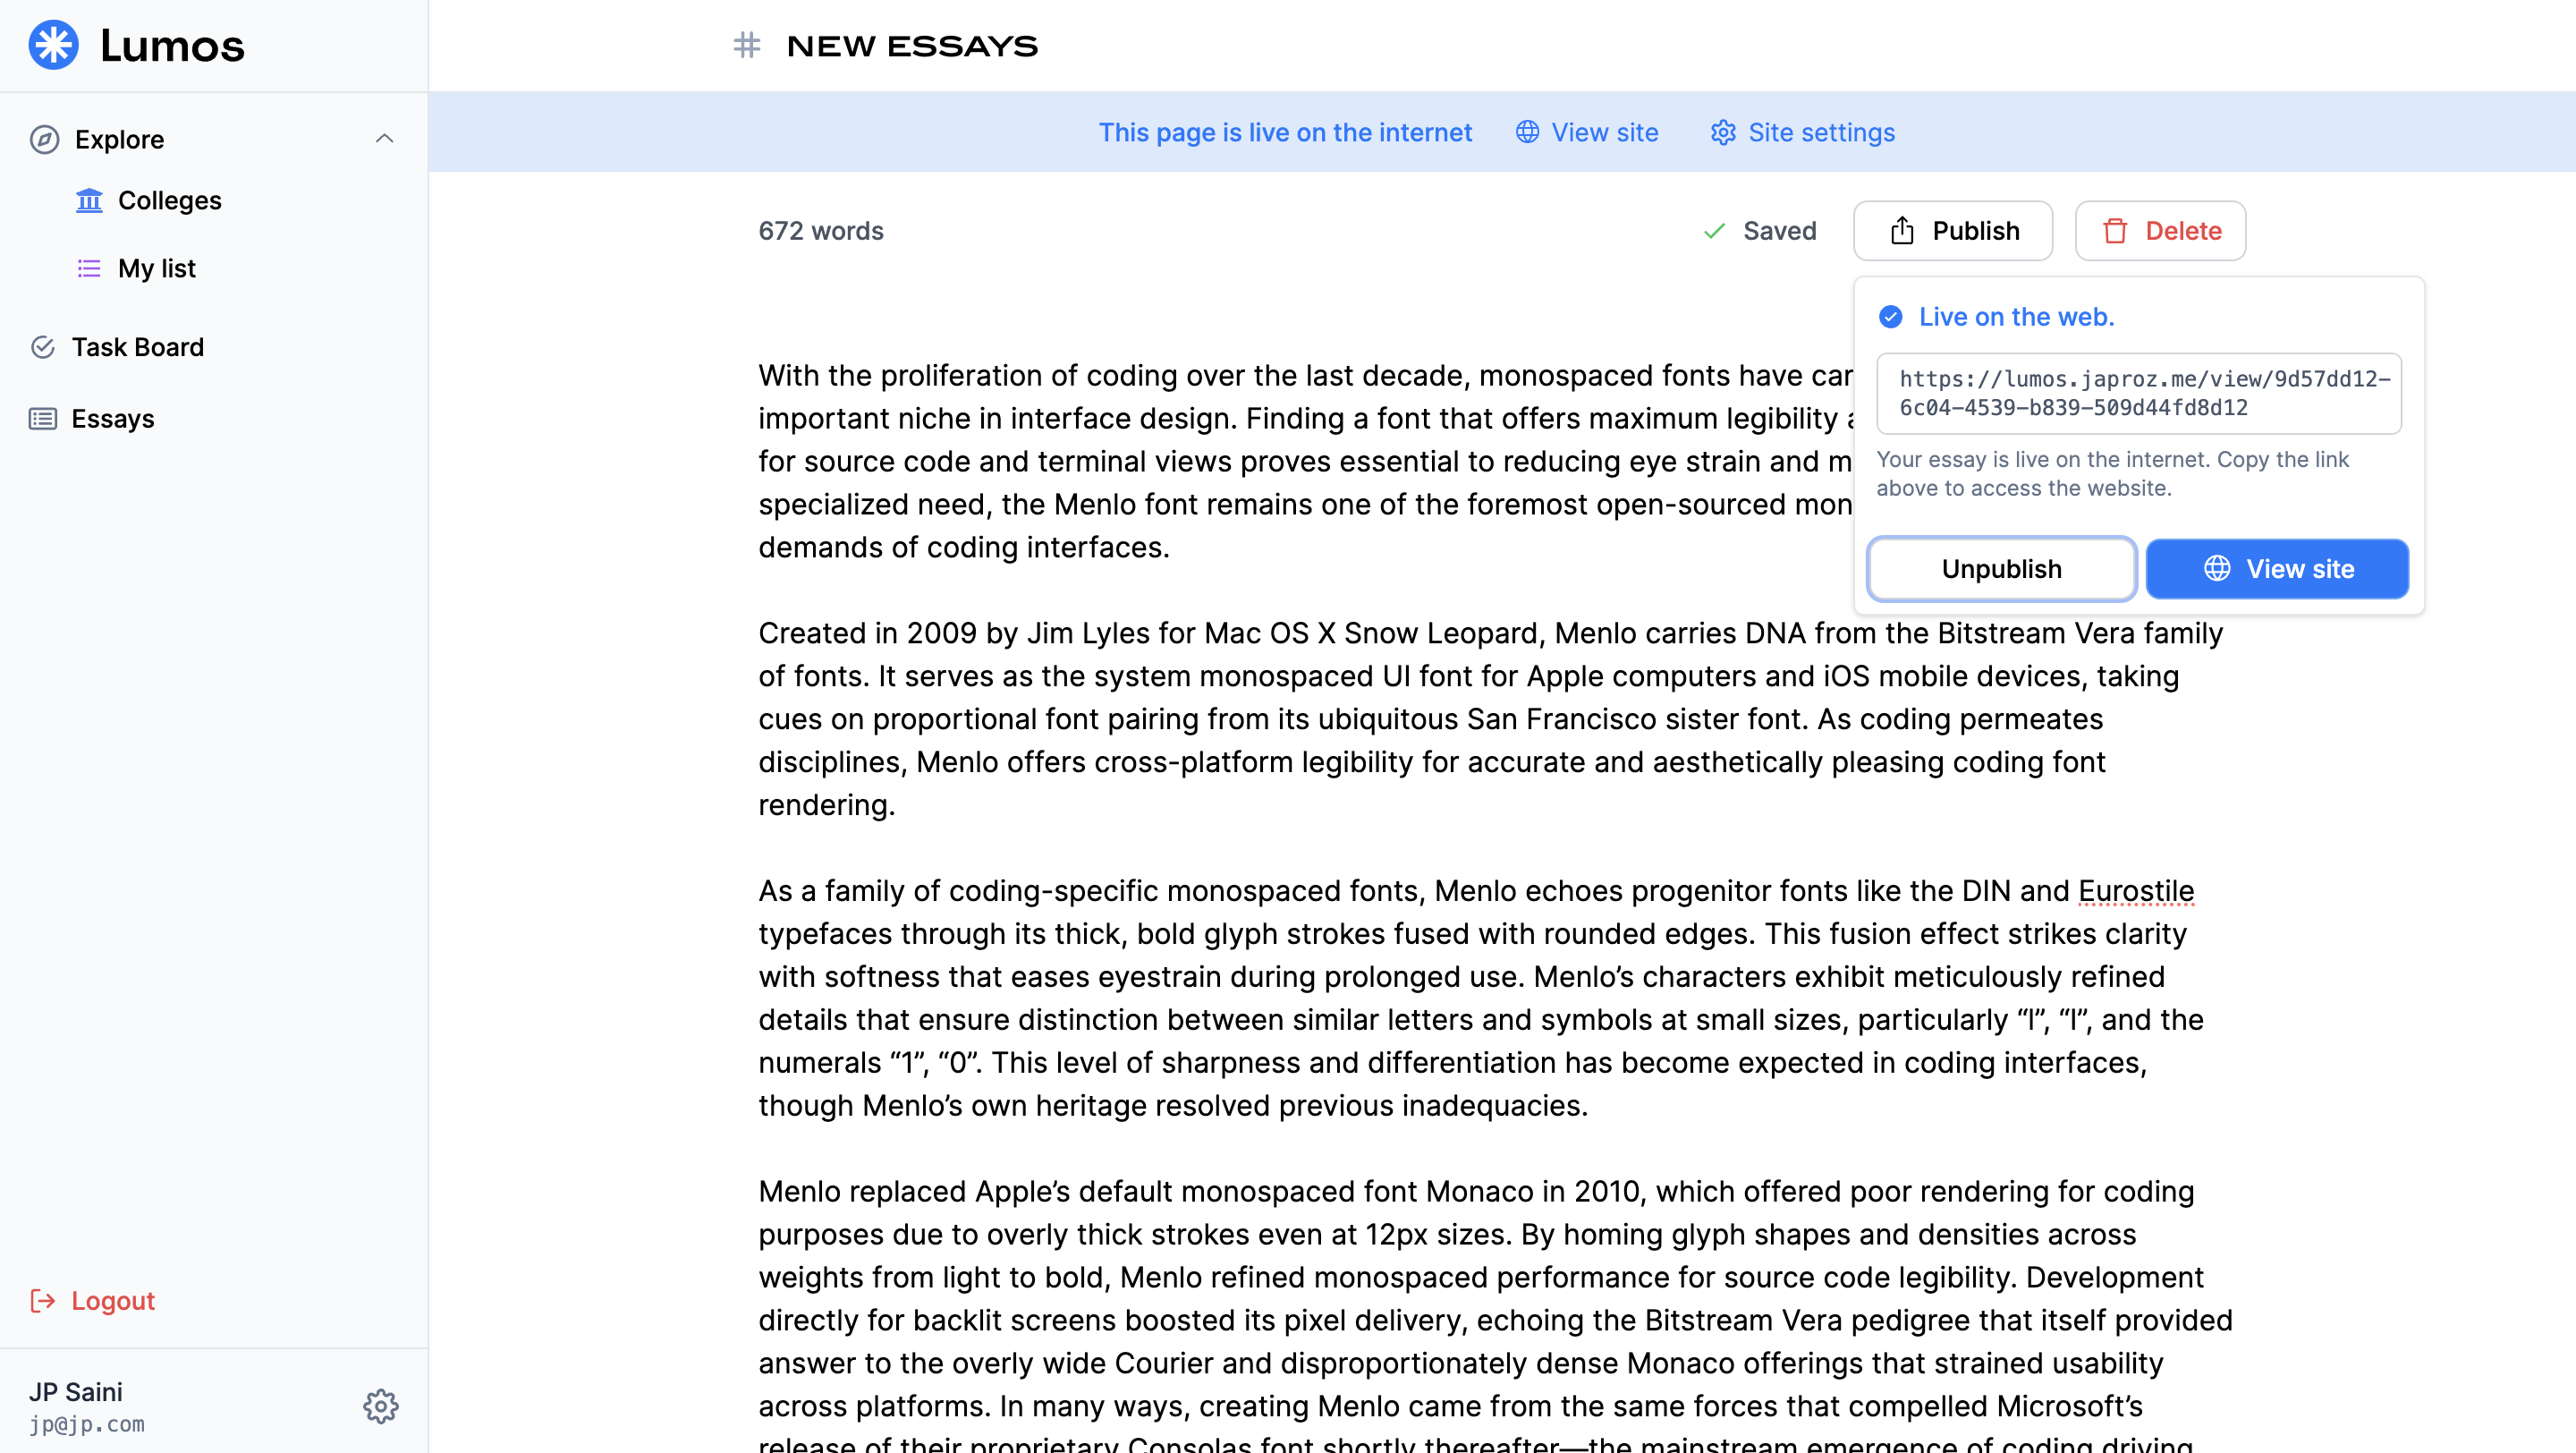Image resolution: width=2576 pixels, height=1453 pixels.
Task: Click the Task Board checkmark circle icon
Action: pos(43,347)
